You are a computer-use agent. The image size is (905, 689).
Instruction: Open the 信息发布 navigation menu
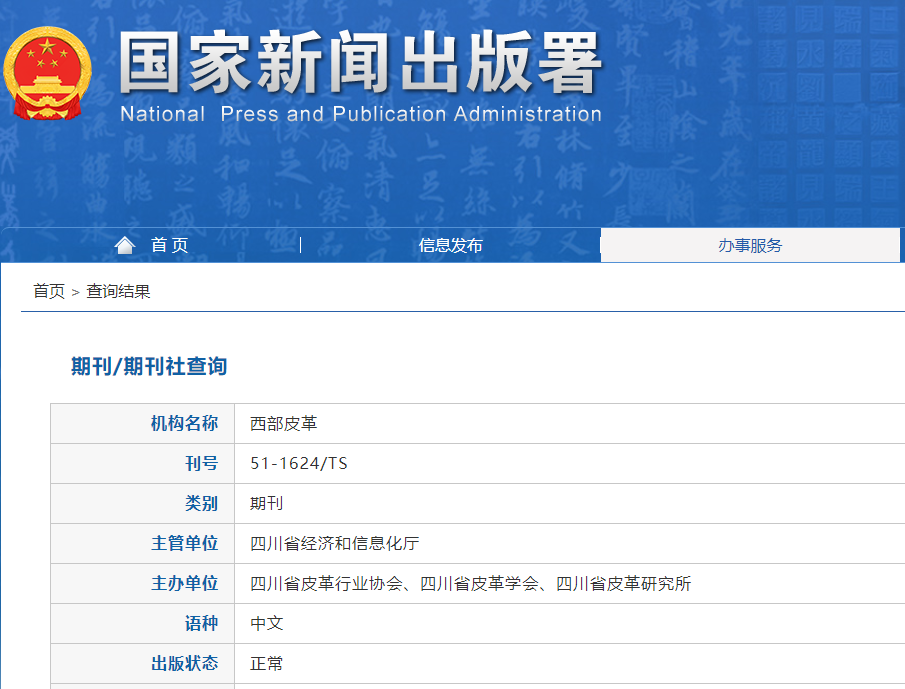[x=450, y=245]
